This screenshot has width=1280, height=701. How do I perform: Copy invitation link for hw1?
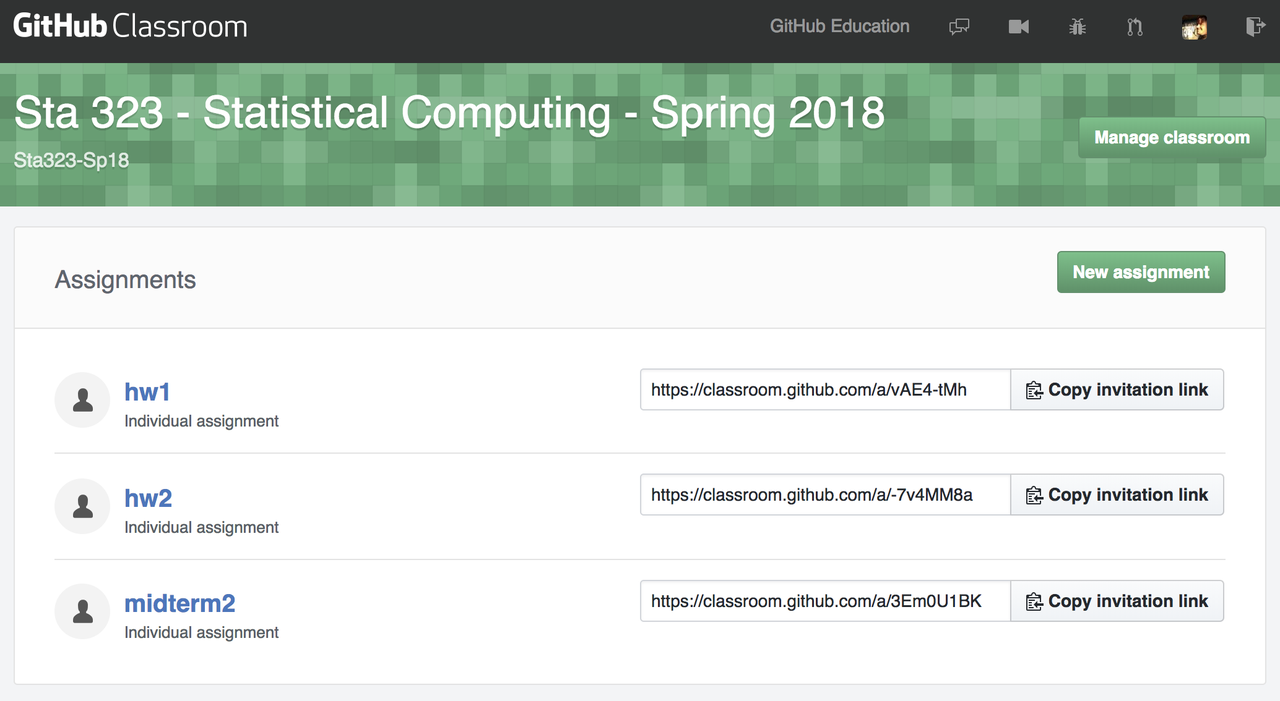(1117, 390)
